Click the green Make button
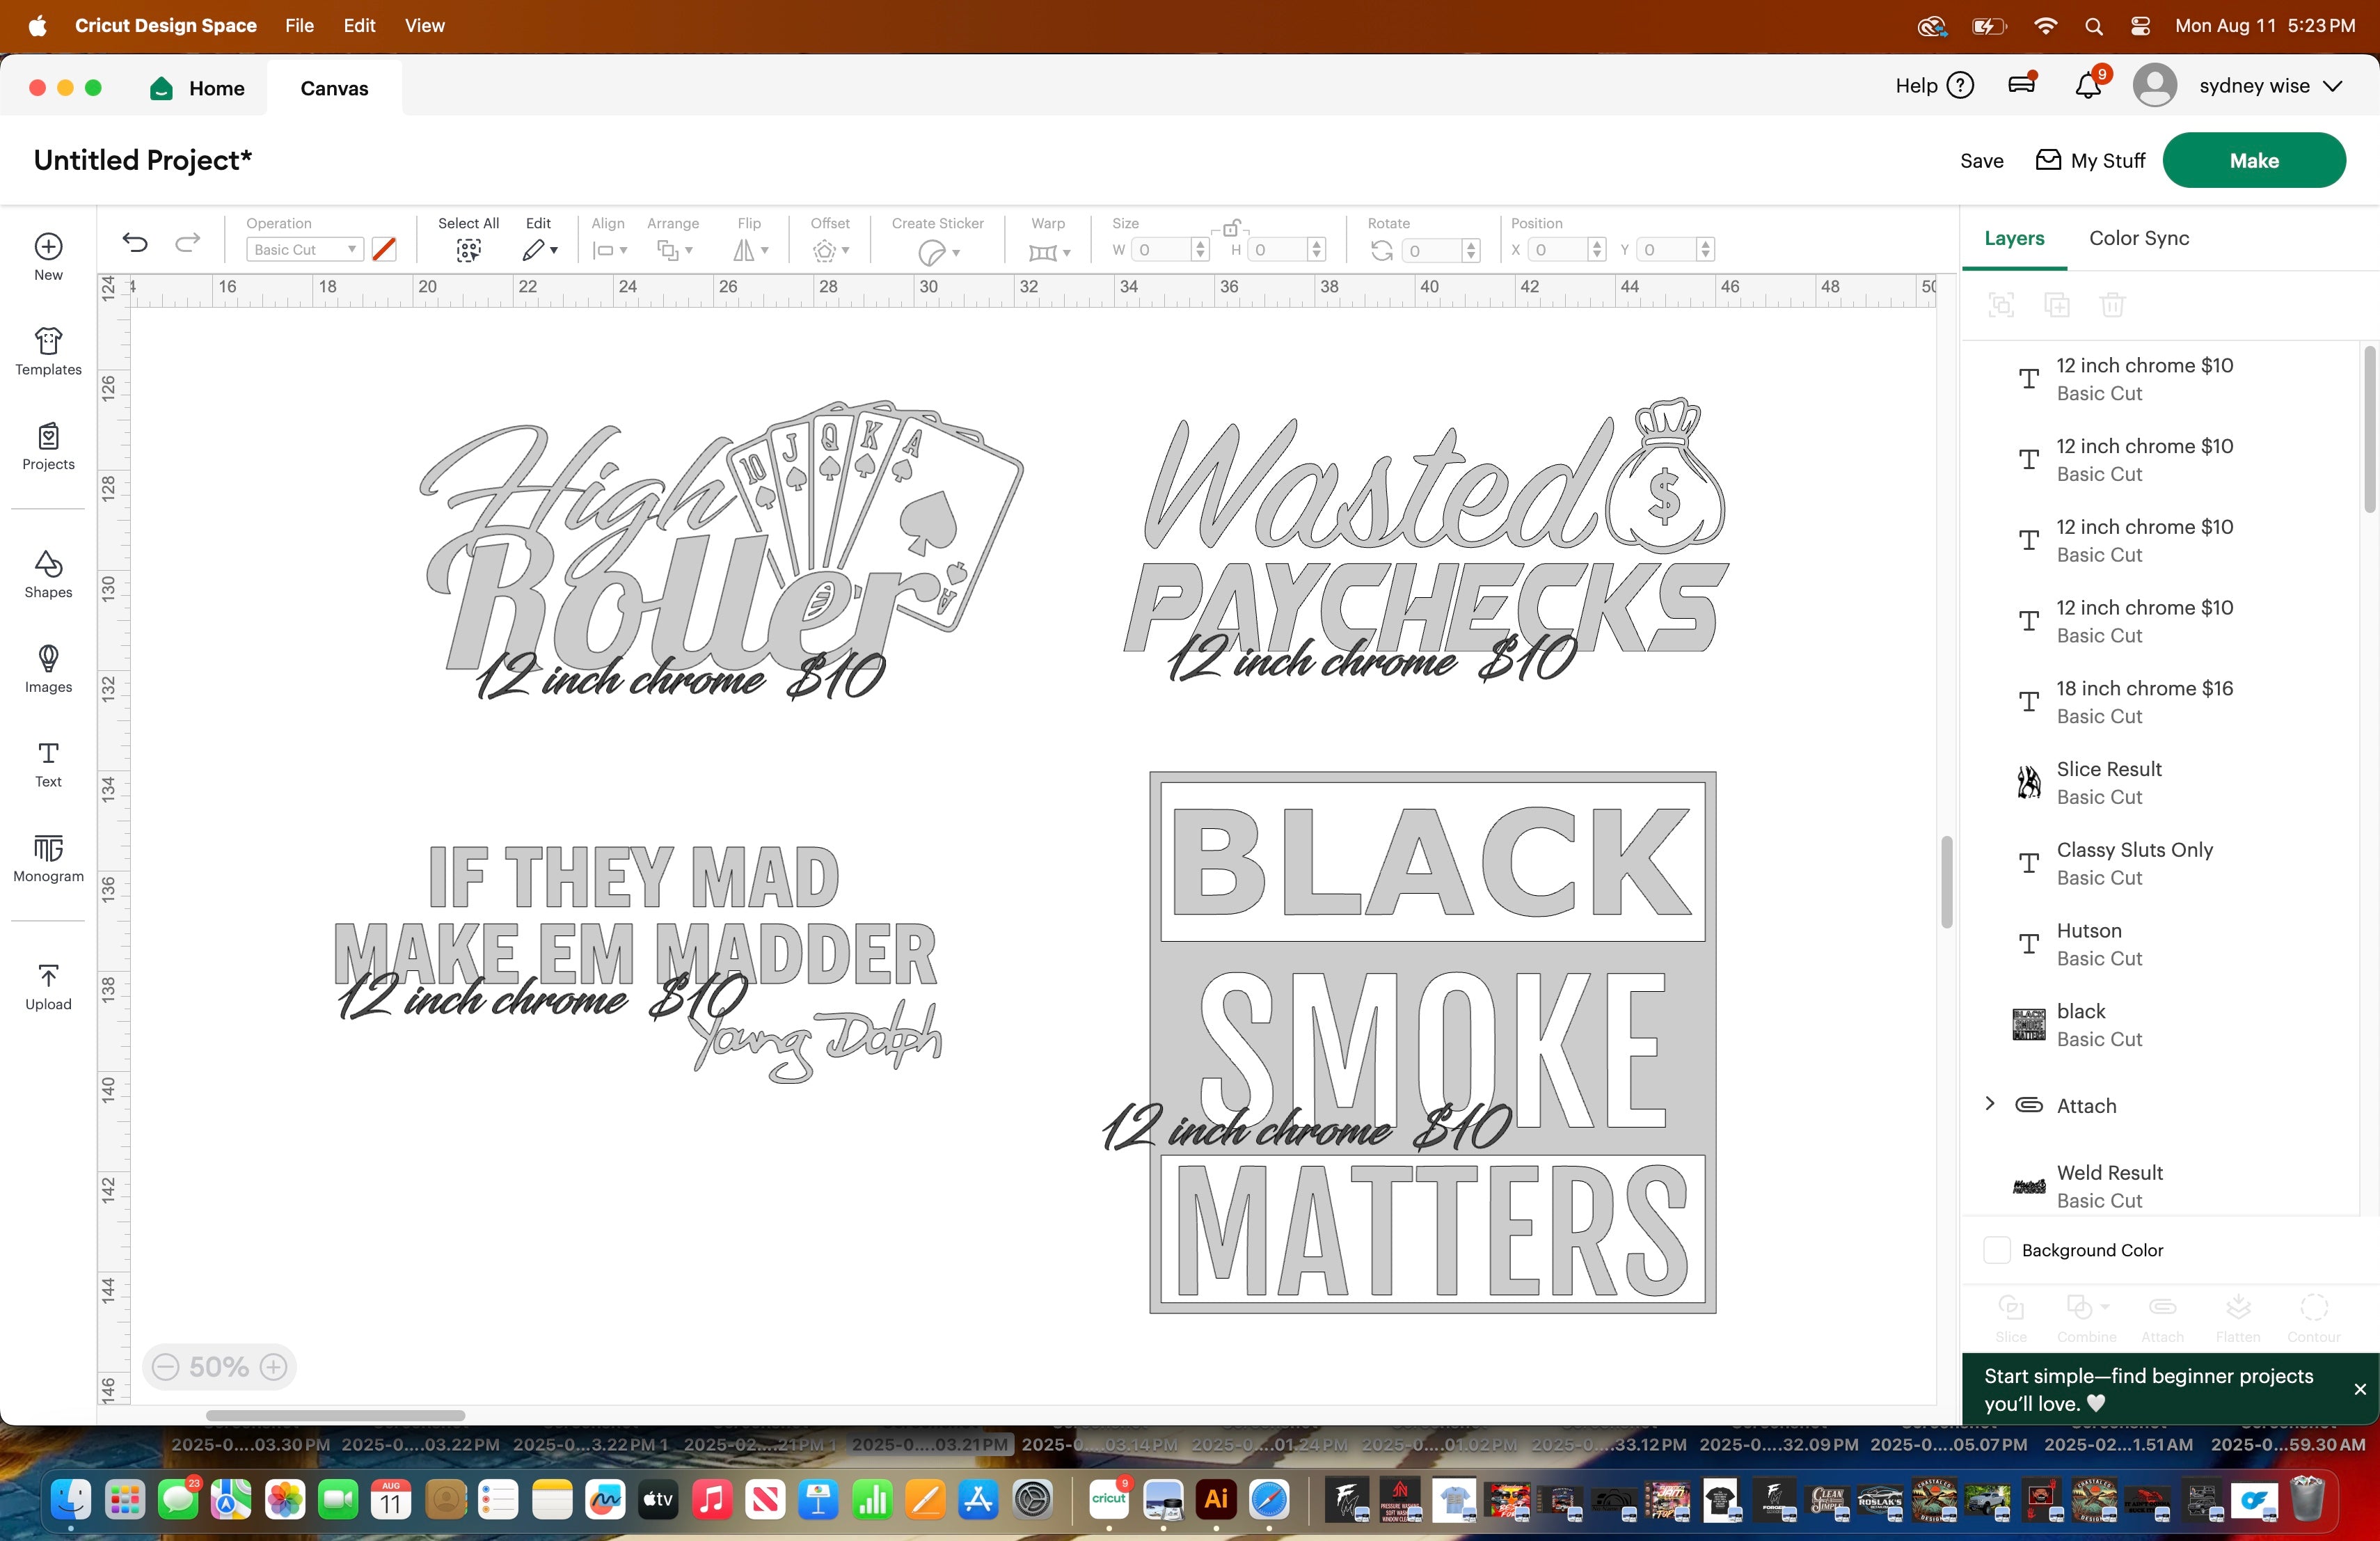 (2254, 160)
